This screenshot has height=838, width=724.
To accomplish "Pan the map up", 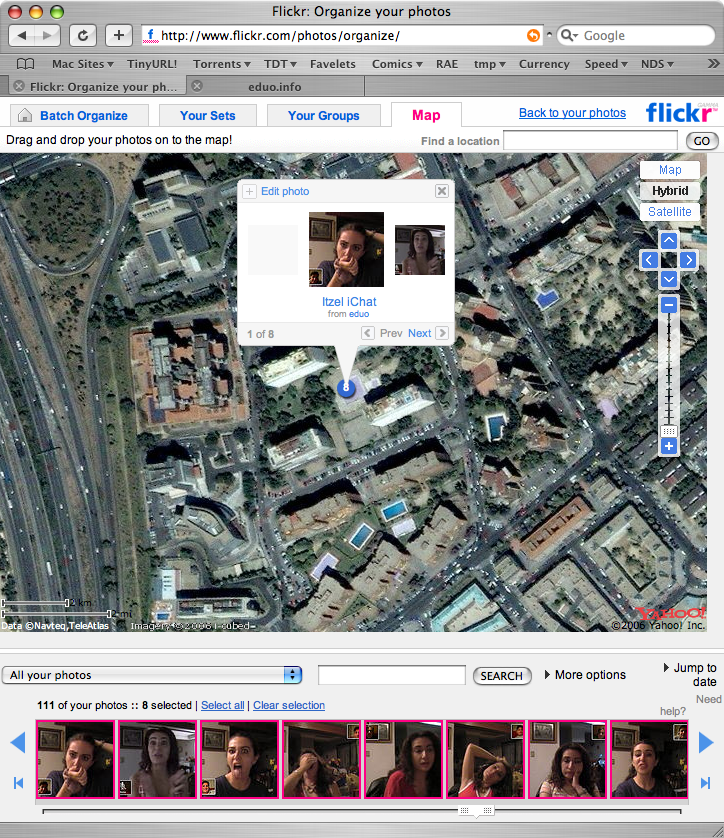I will (668, 240).
